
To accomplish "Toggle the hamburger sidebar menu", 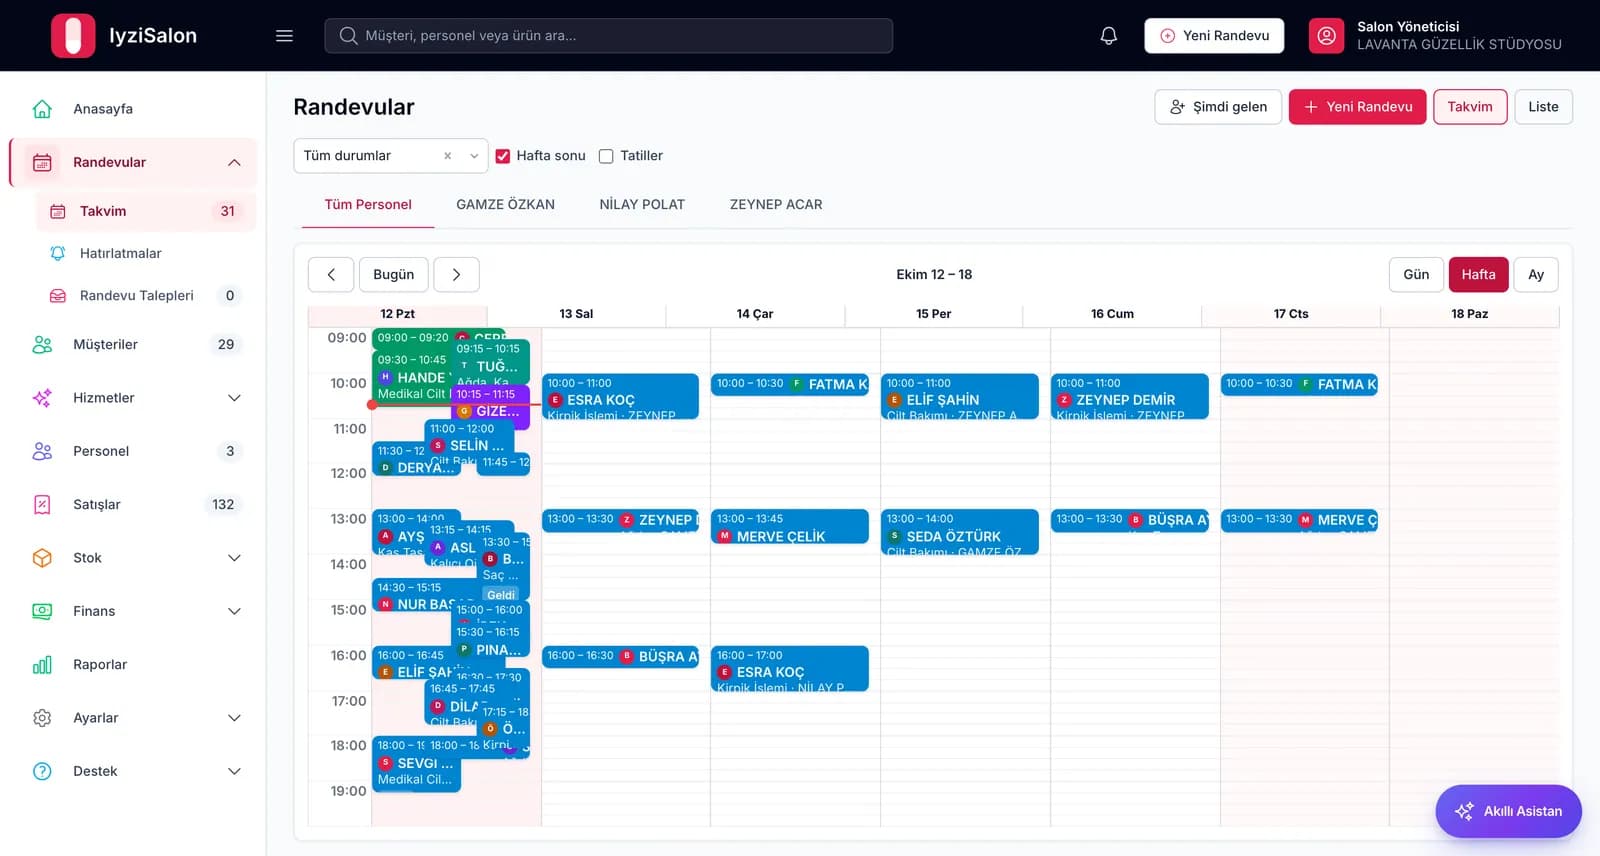I will [284, 36].
